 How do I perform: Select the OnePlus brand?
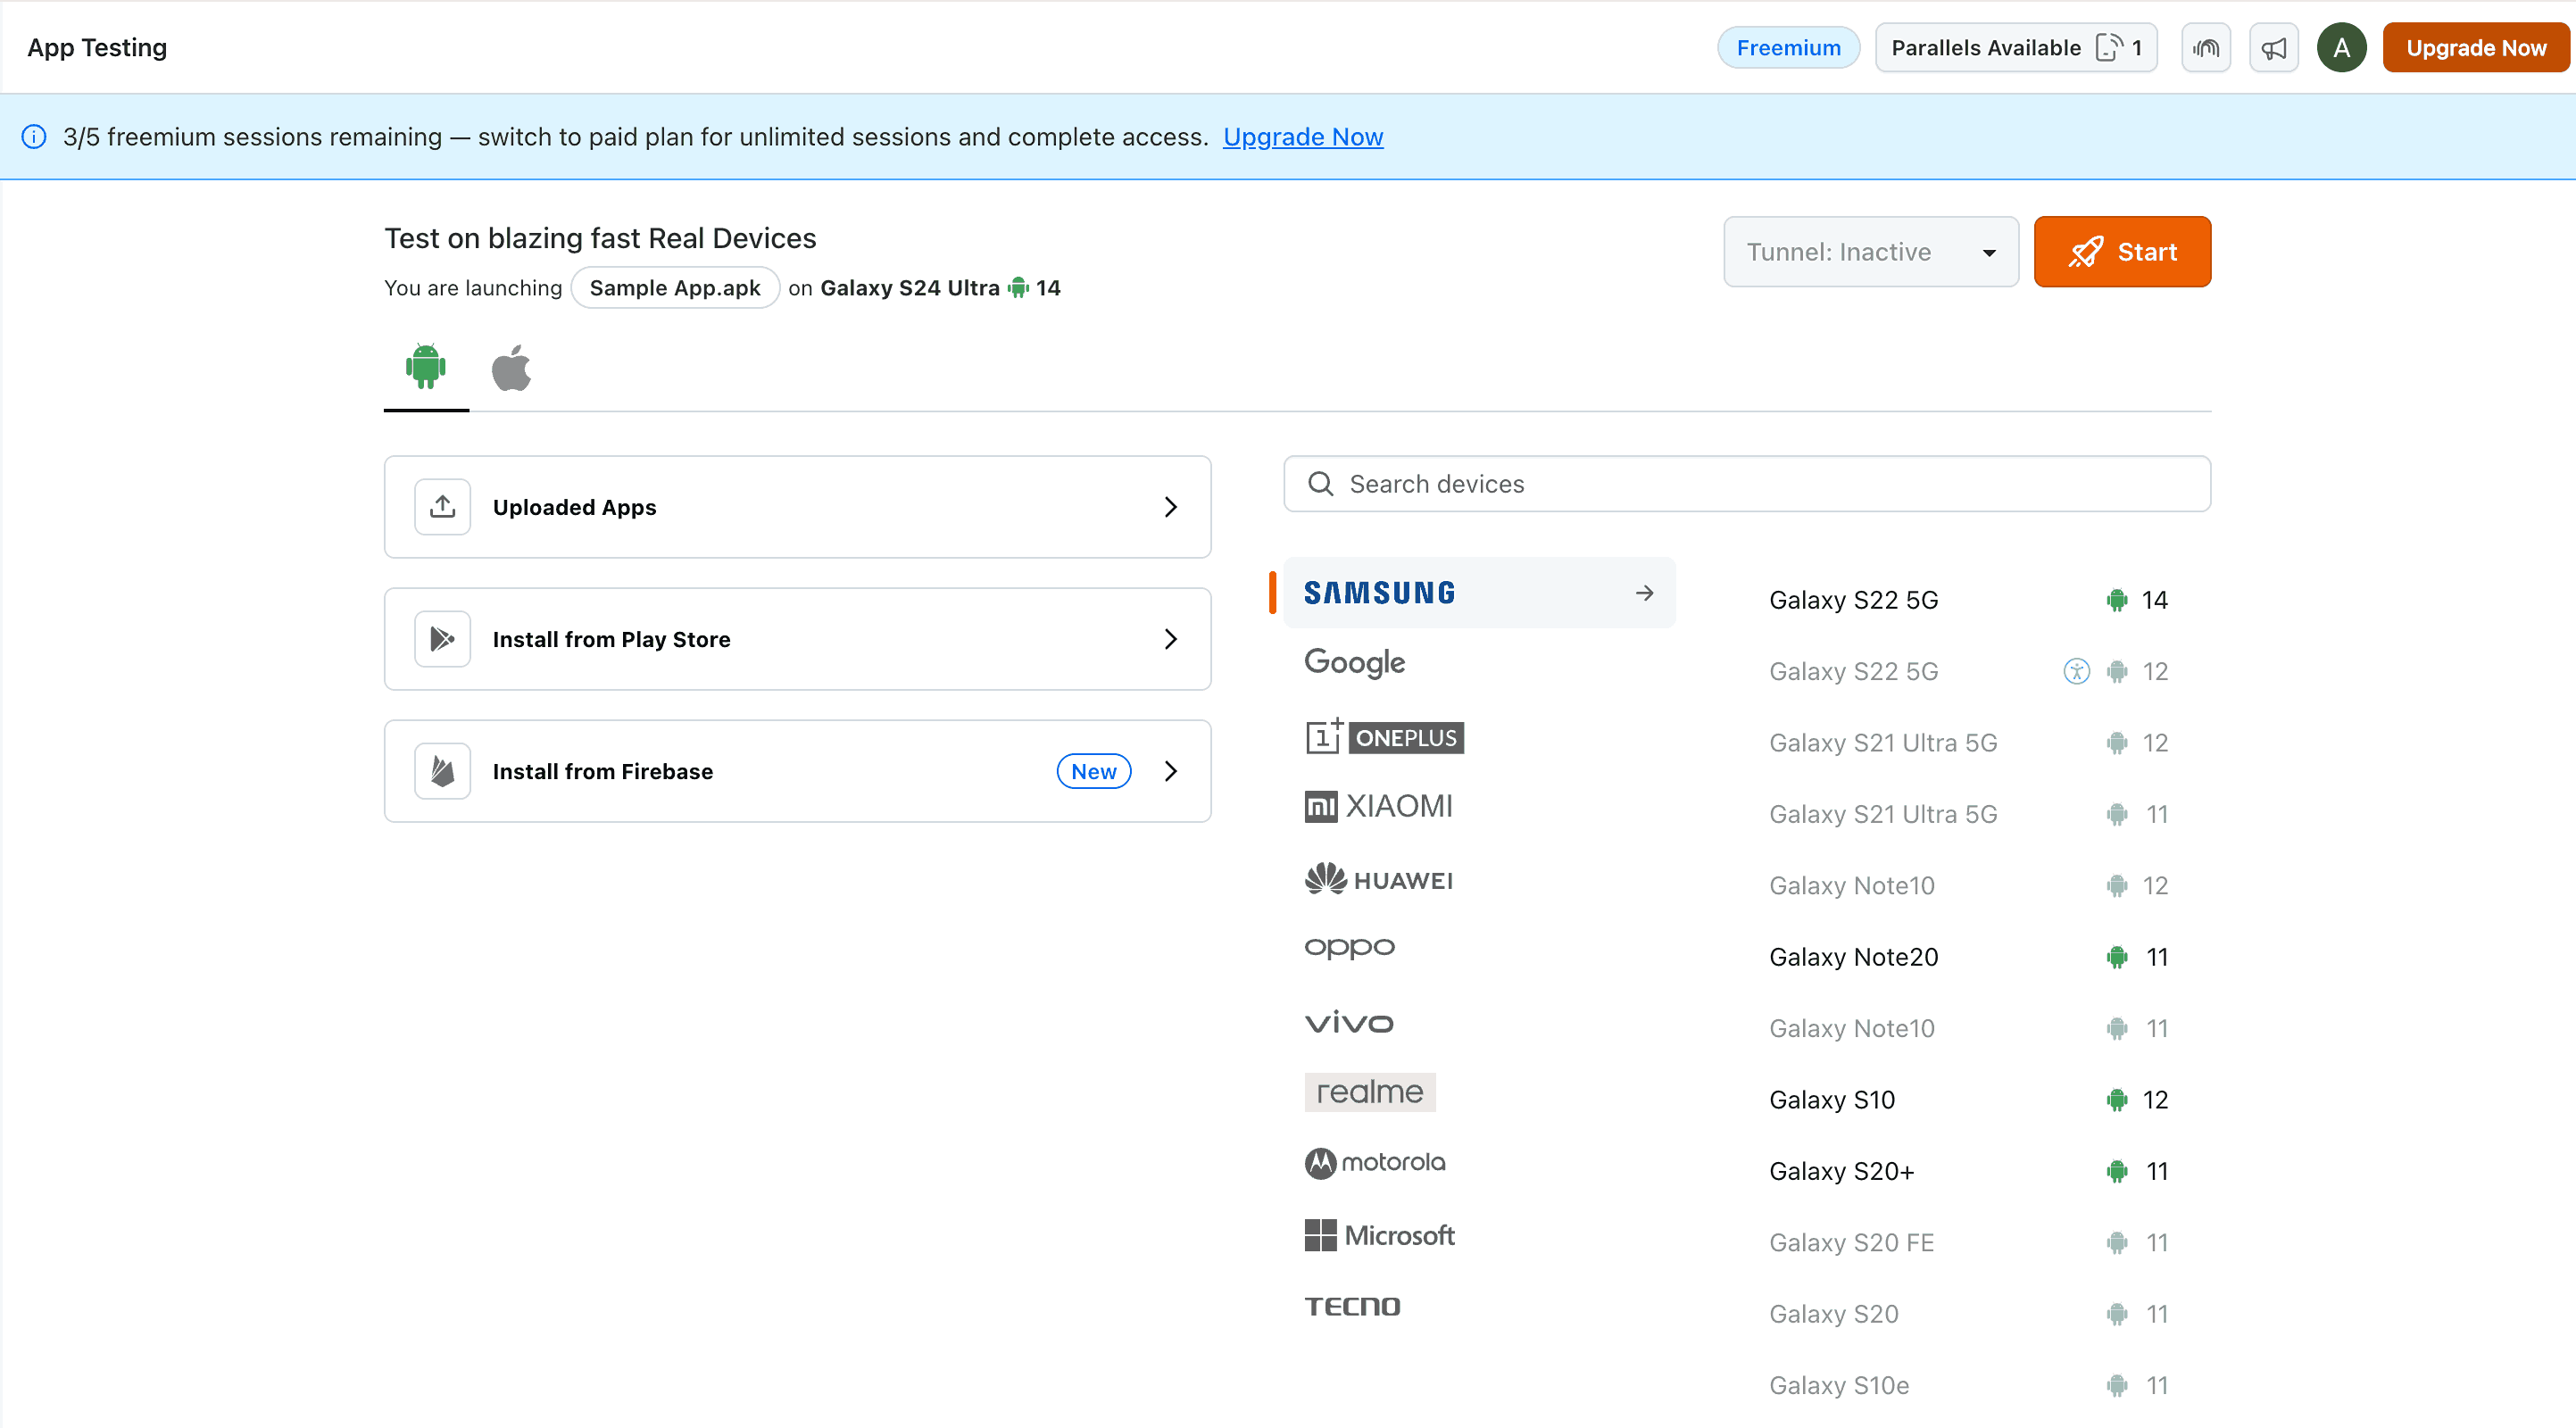point(1384,737)
